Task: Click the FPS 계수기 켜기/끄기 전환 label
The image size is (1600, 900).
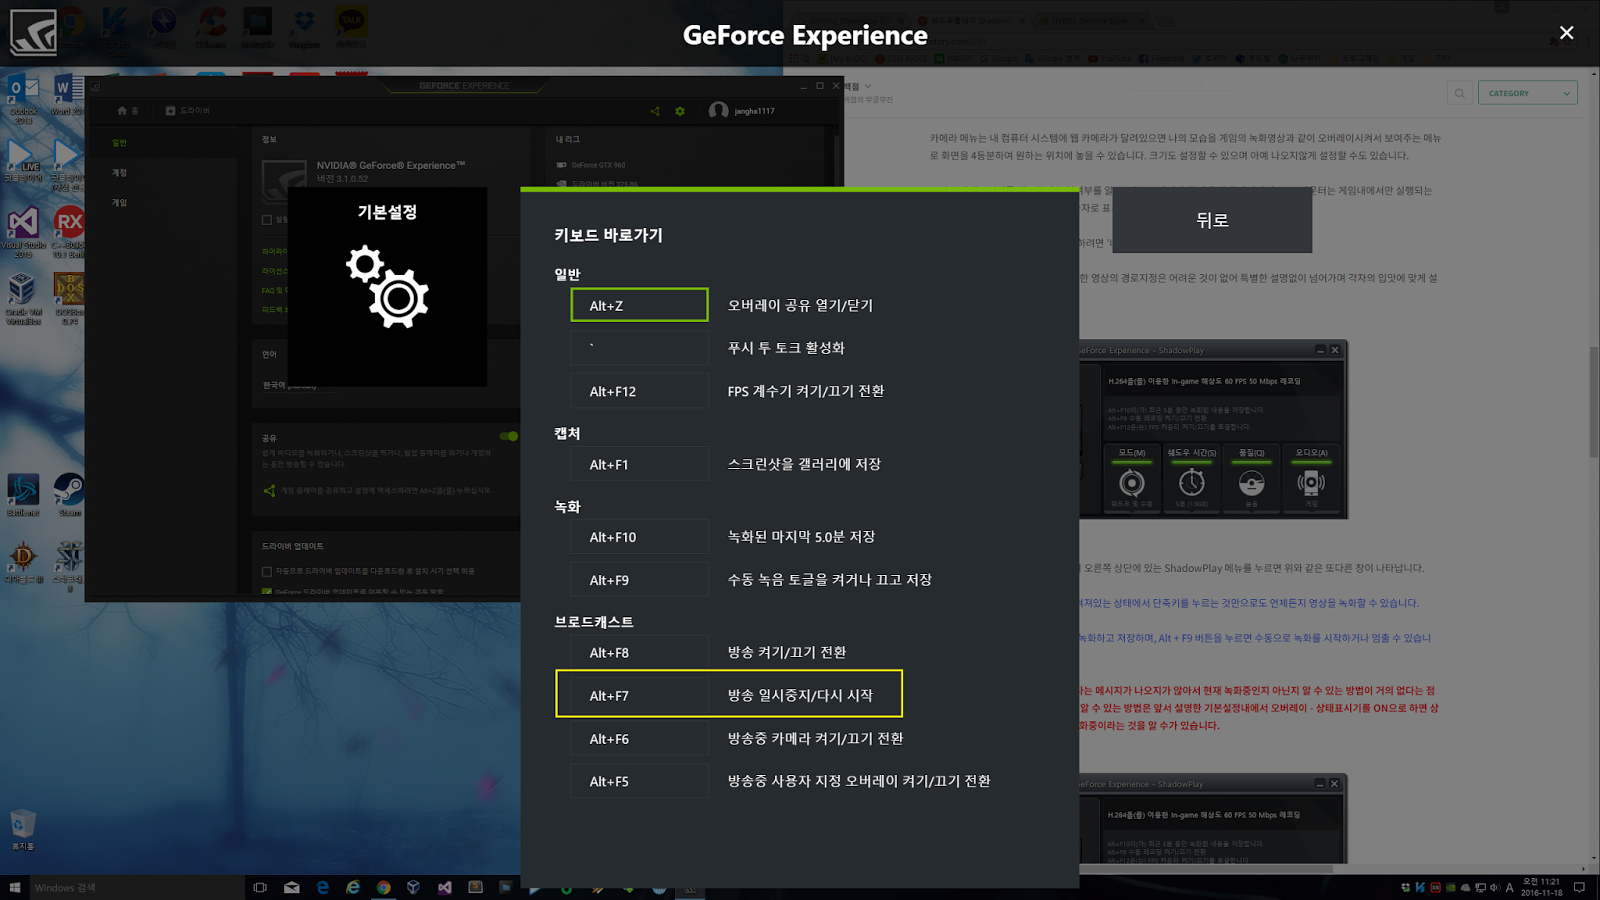Action: click(806, 391)
